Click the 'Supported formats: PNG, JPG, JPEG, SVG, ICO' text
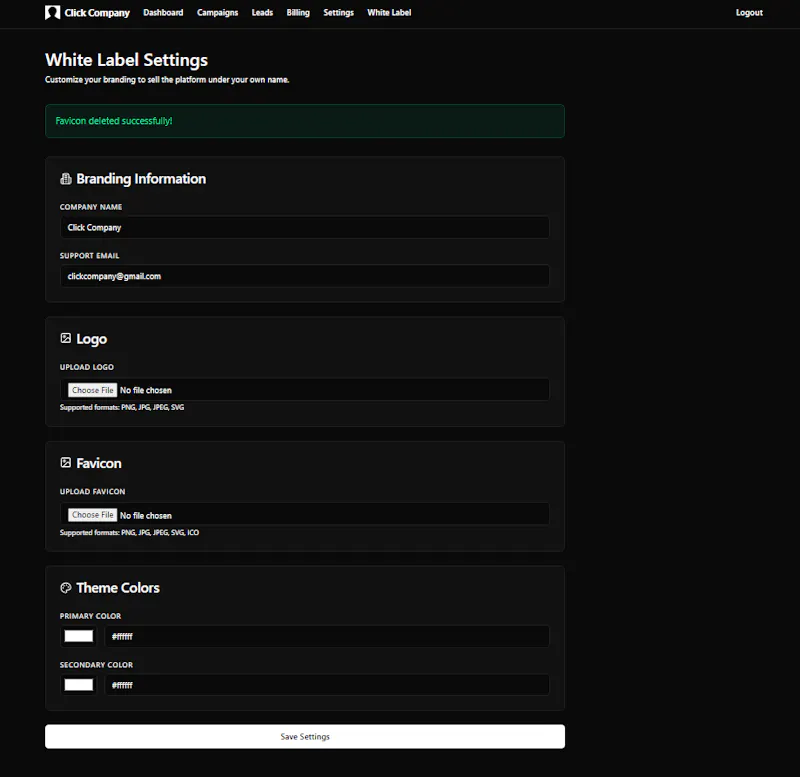 129,532
